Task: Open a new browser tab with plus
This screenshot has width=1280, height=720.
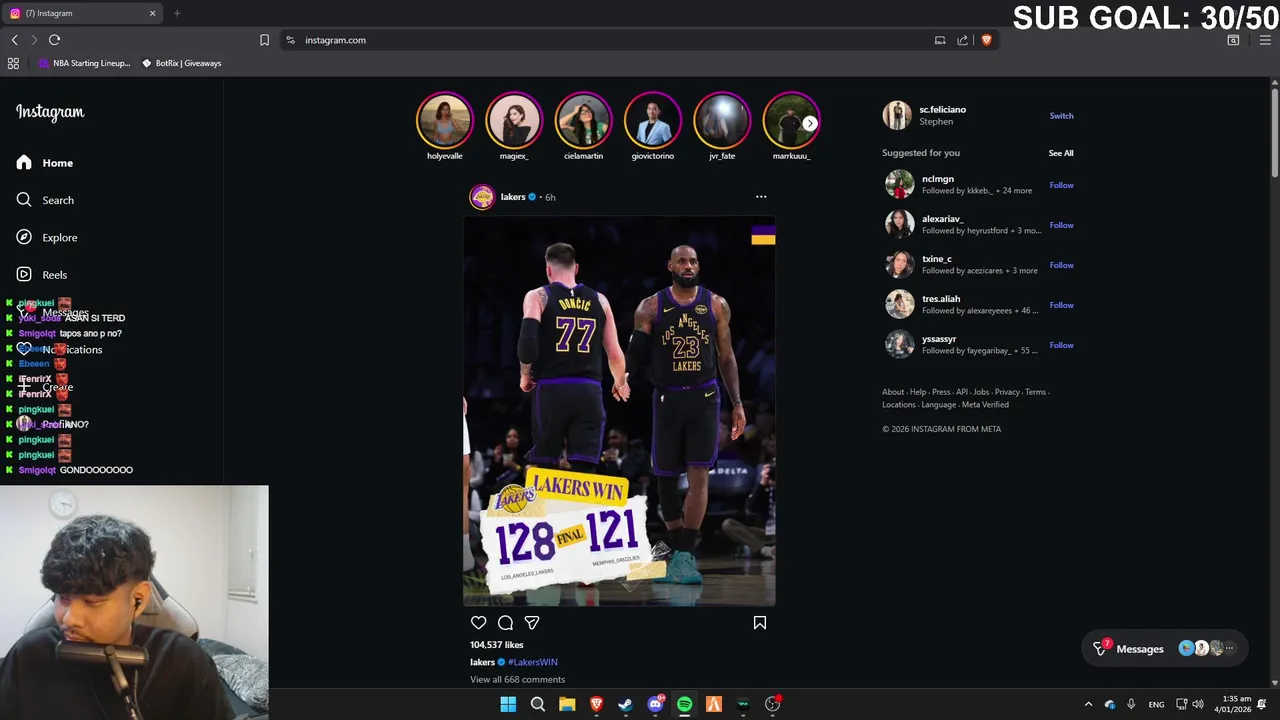Action: (x=177, y=13)
